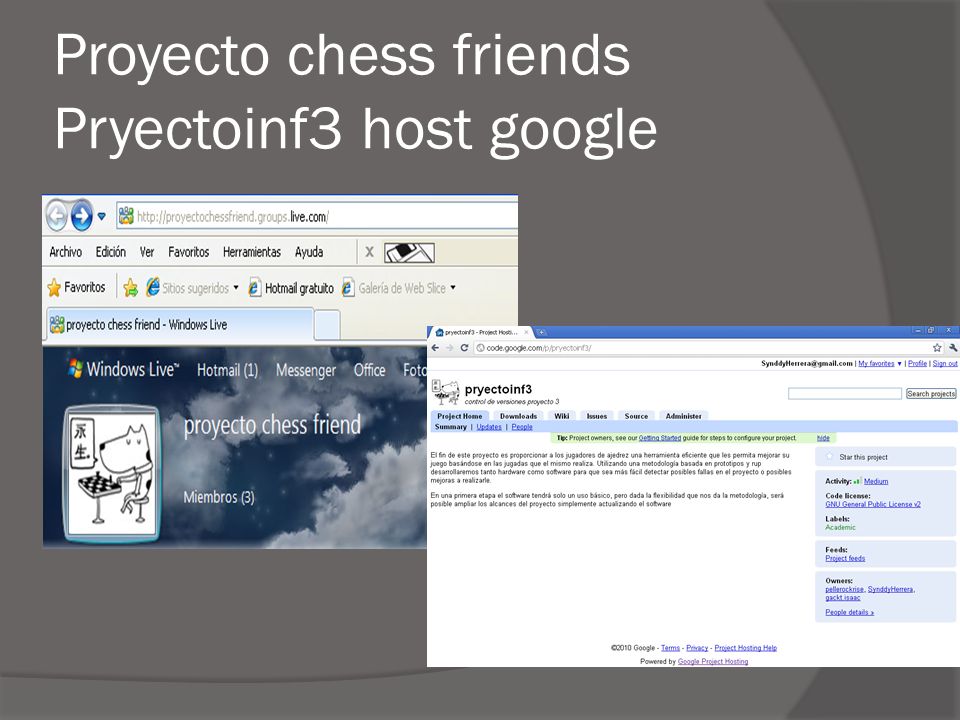Click the add to favorites bar star icon
The width and height of the screenshot is (960, 720).
point(130,288)
